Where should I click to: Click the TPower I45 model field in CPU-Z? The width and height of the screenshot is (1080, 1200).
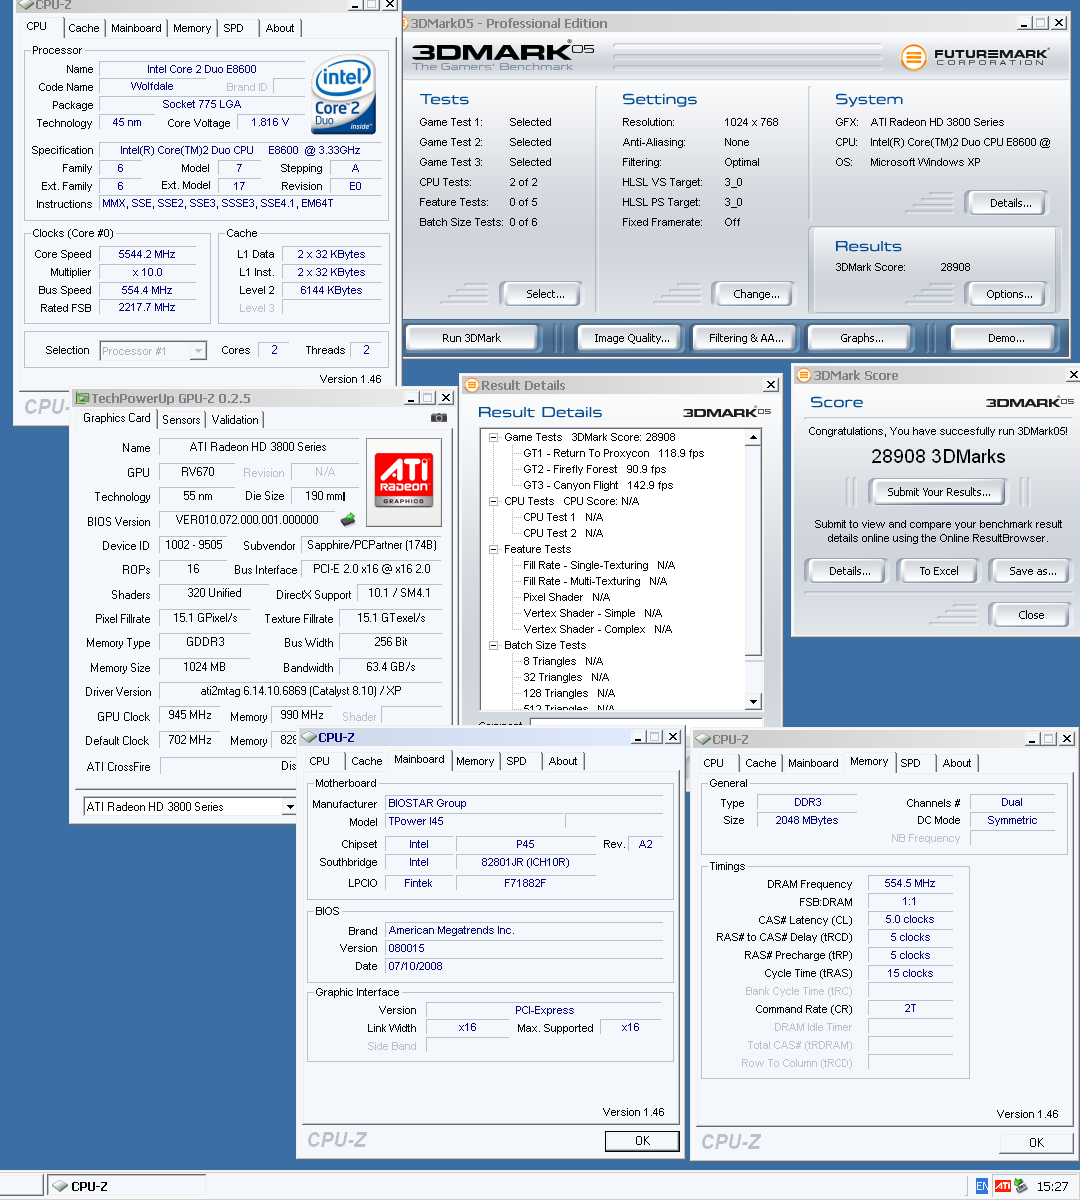[475, 821]
